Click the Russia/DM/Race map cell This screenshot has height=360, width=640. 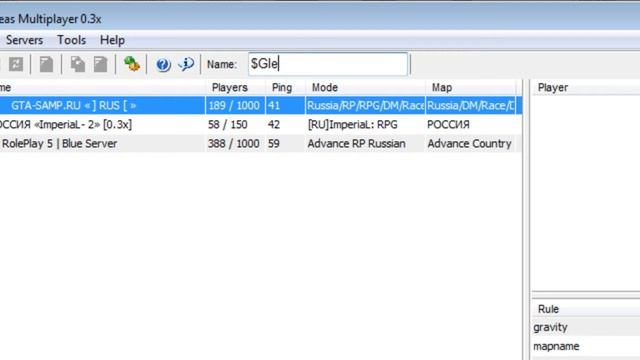[471, 106]
